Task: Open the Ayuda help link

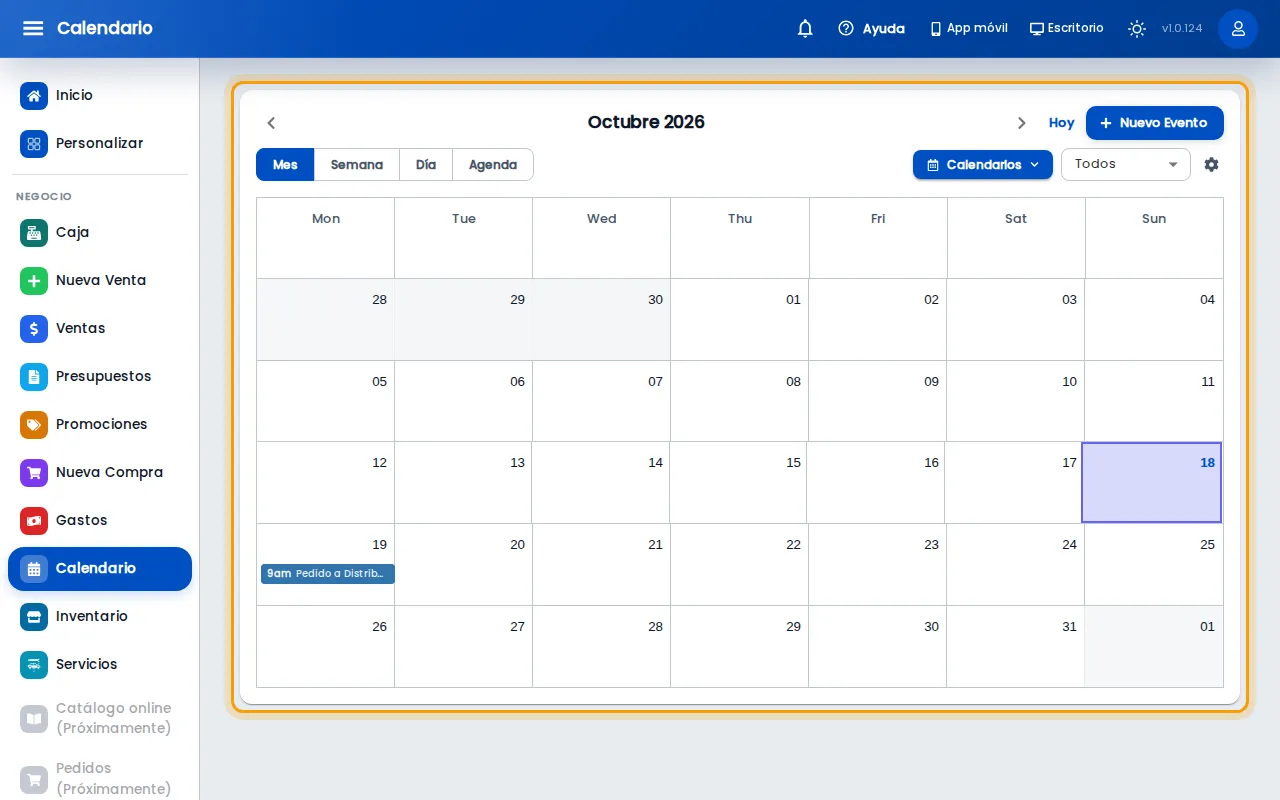Action: pyautogui.click(x=871, y=28)
